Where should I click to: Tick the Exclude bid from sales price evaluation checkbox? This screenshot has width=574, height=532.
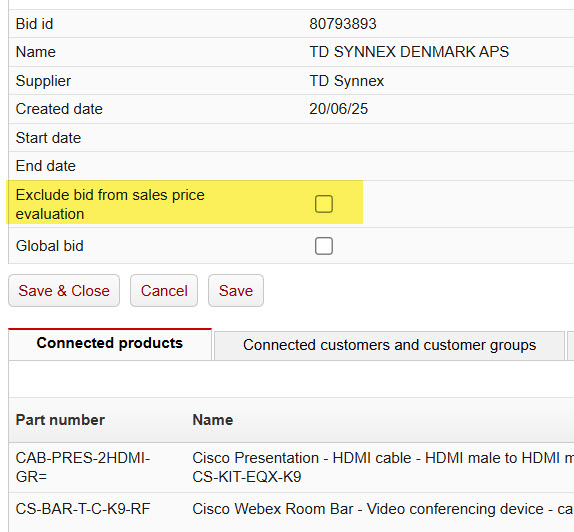click(324, 204)
